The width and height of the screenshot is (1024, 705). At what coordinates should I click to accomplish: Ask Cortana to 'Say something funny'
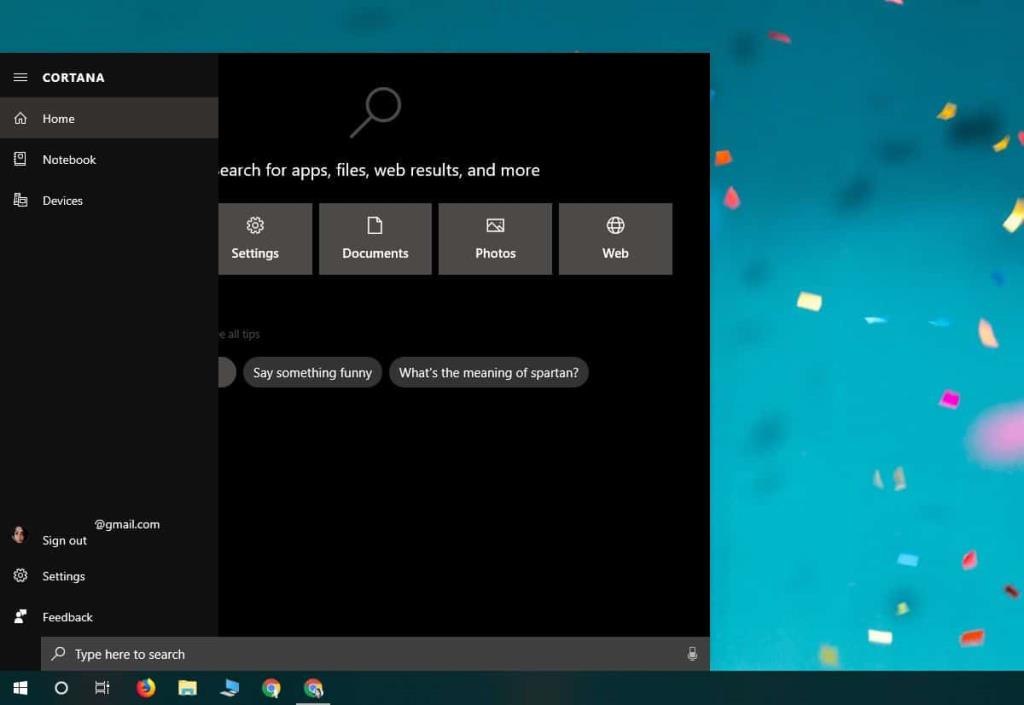[312, 372]
